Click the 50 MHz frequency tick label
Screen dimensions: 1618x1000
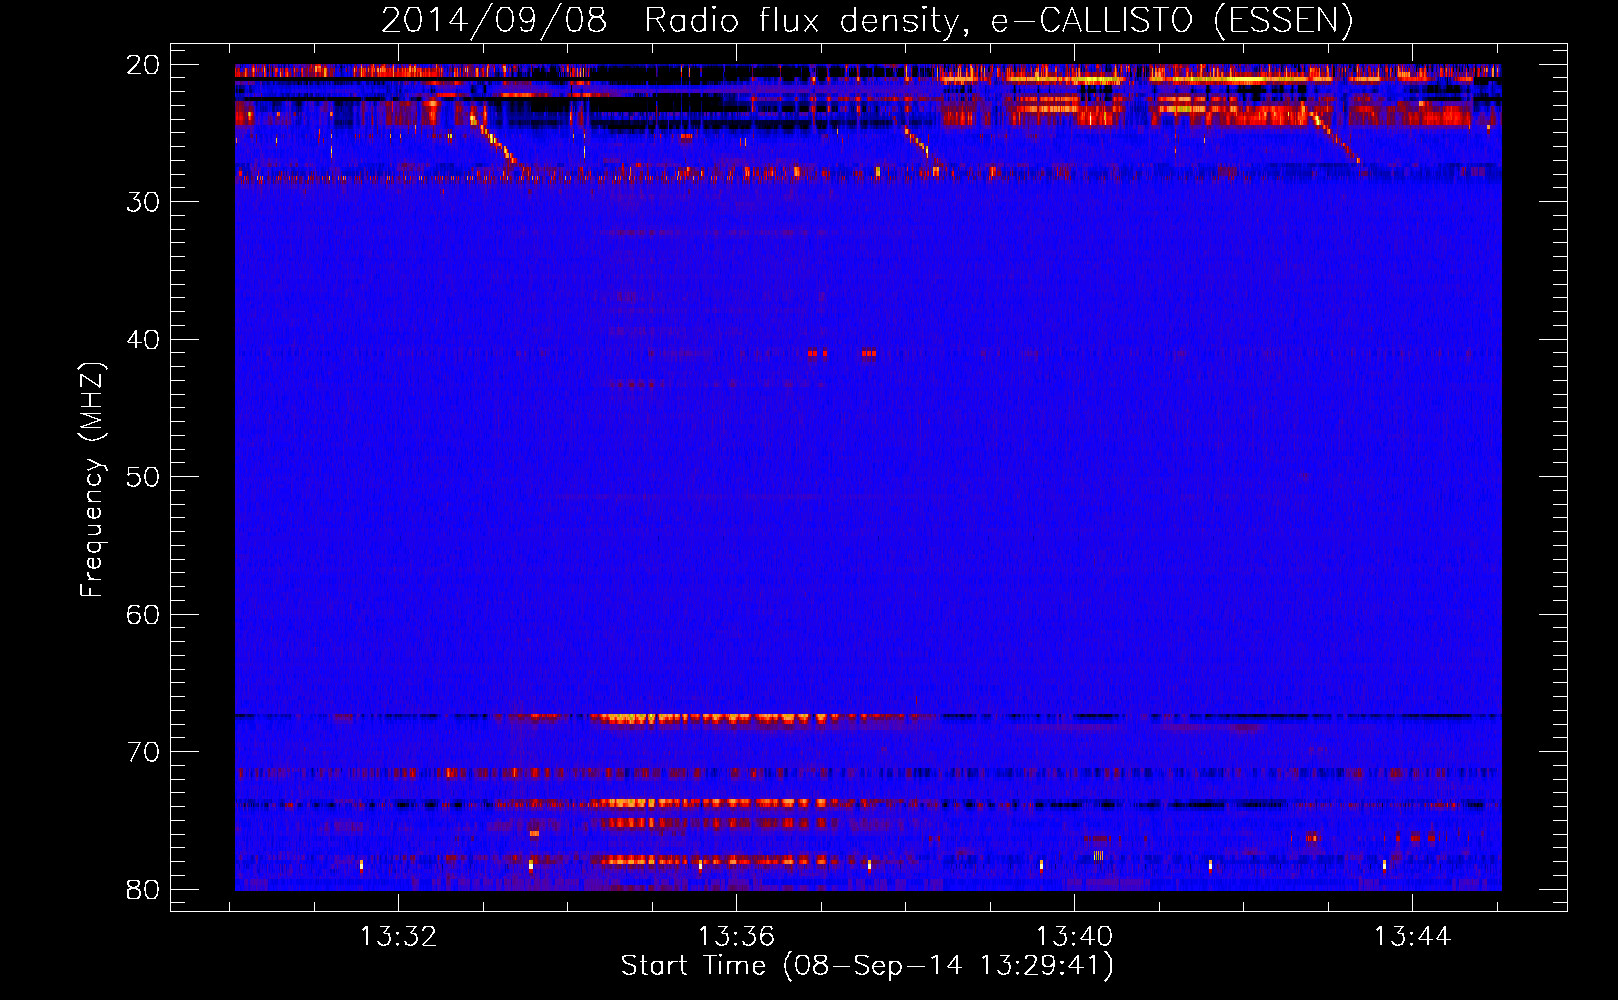coord(143,477)
